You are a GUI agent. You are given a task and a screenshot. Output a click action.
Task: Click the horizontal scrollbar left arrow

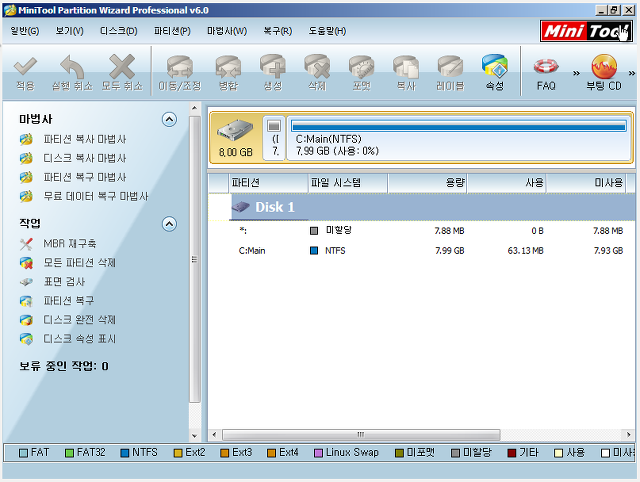point(214,435)
